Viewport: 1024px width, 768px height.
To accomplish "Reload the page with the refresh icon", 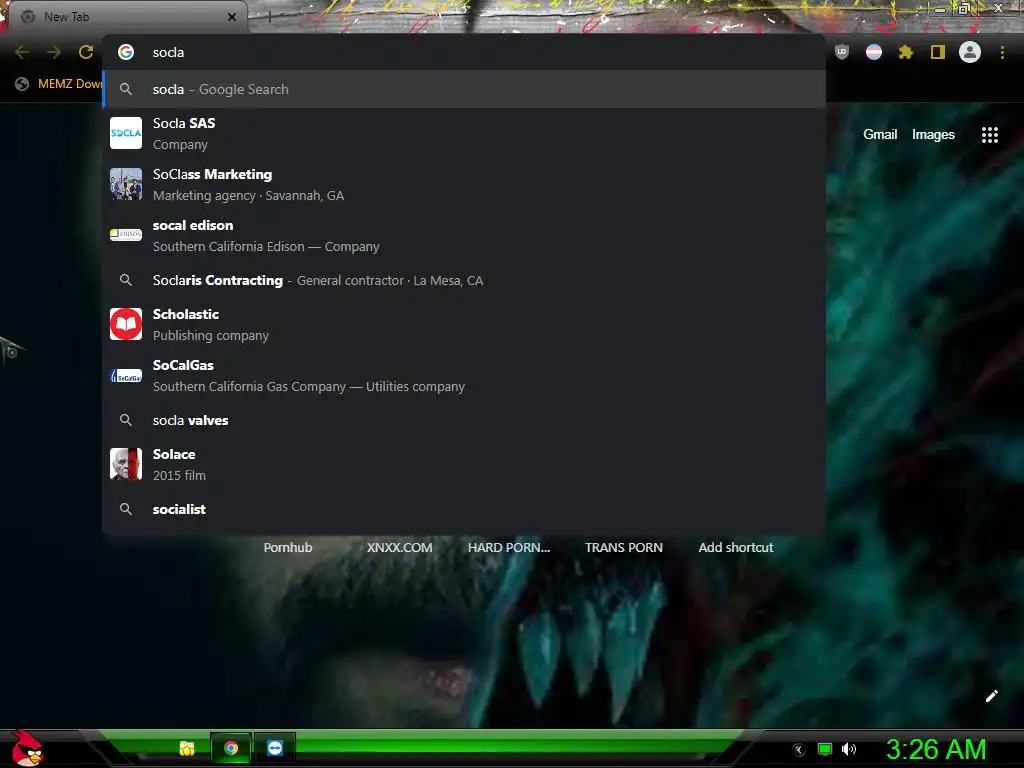I will (x=86, y=52).
